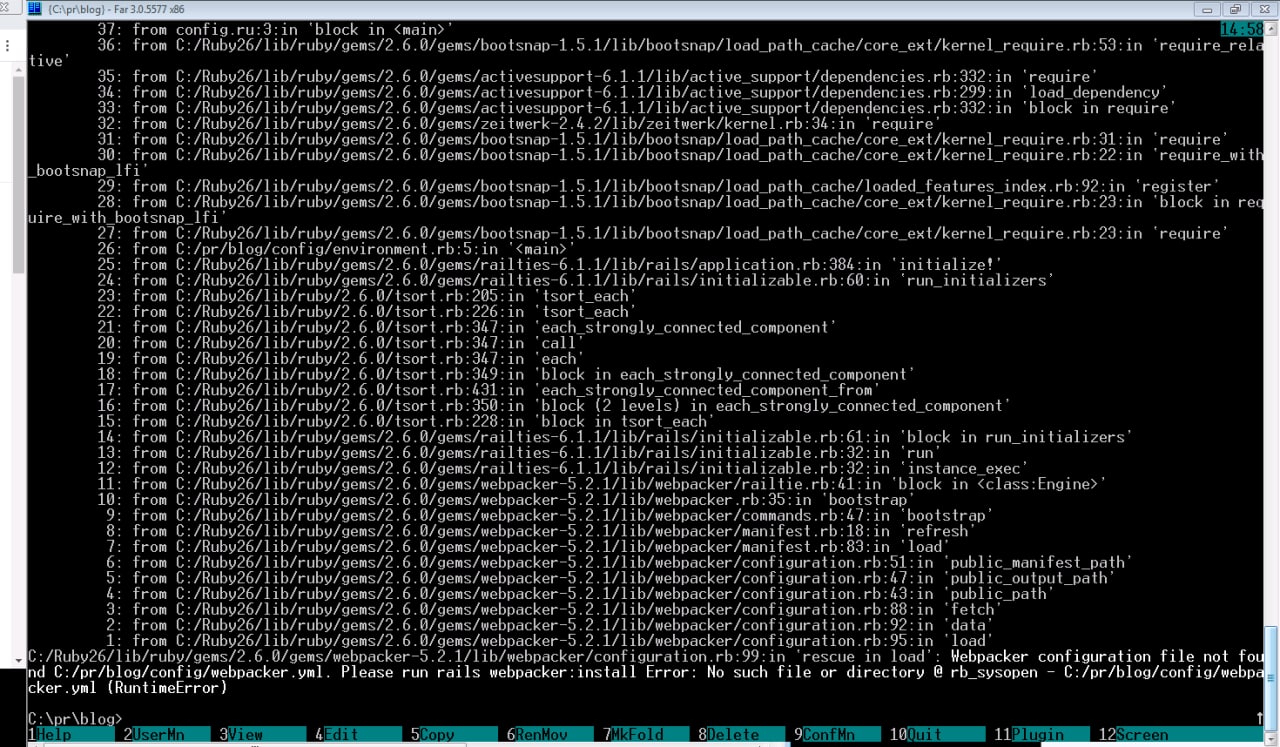The height and width of the screenshot is (747, 1280).
Task: Click stack line 10 'webpacker.rb:35'
Action: click(506, 500)
